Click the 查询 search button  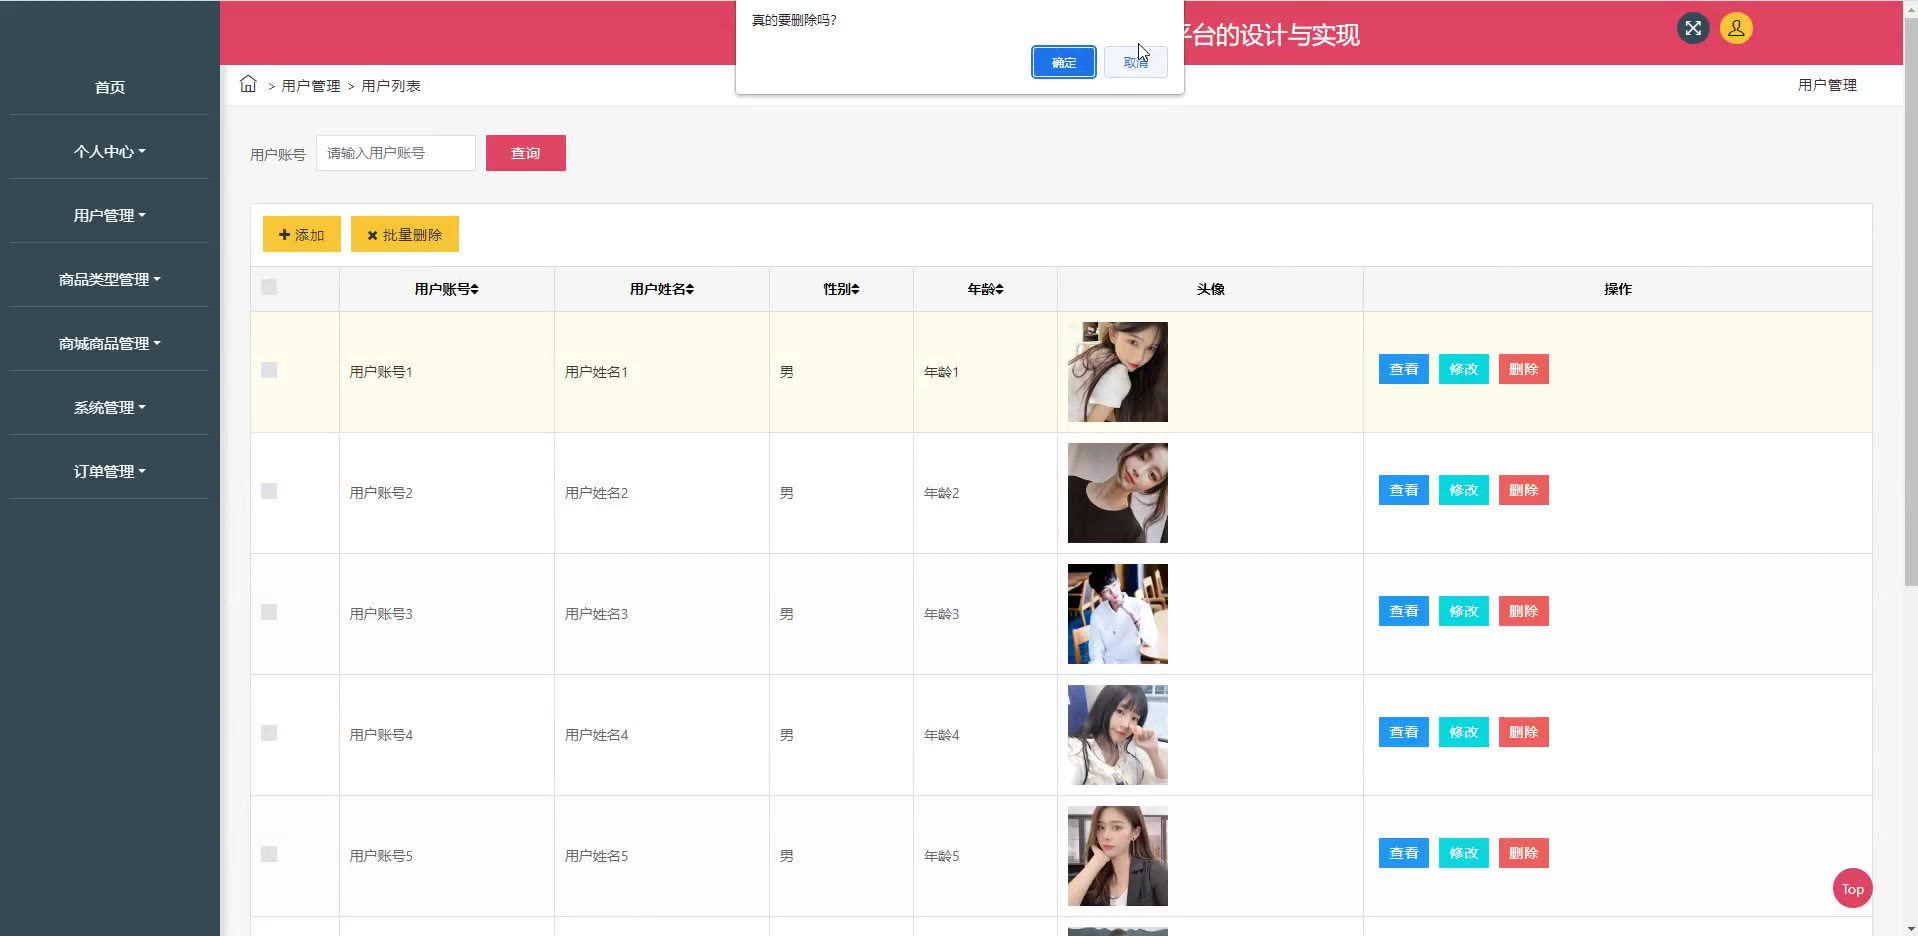[x=526, y=153]
